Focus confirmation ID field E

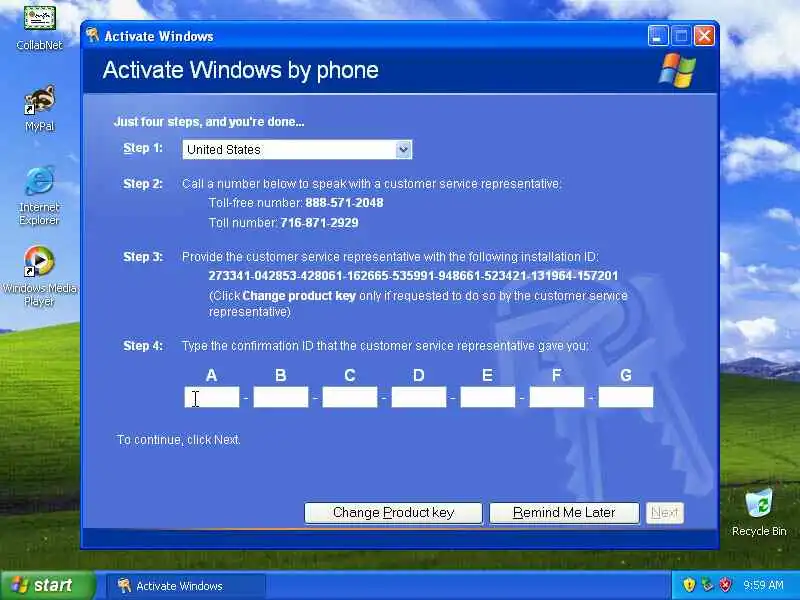[488, 397]
